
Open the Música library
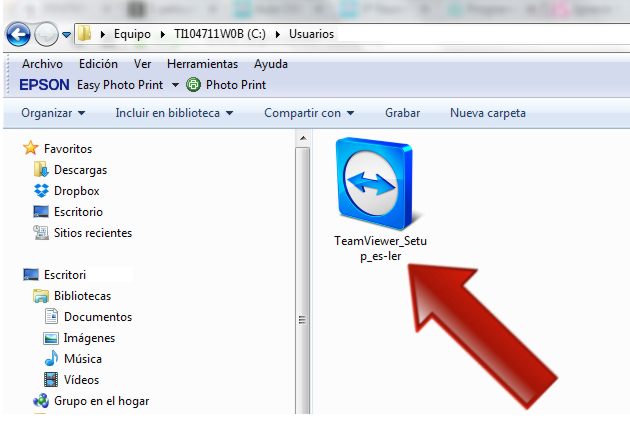coord(83,359)
